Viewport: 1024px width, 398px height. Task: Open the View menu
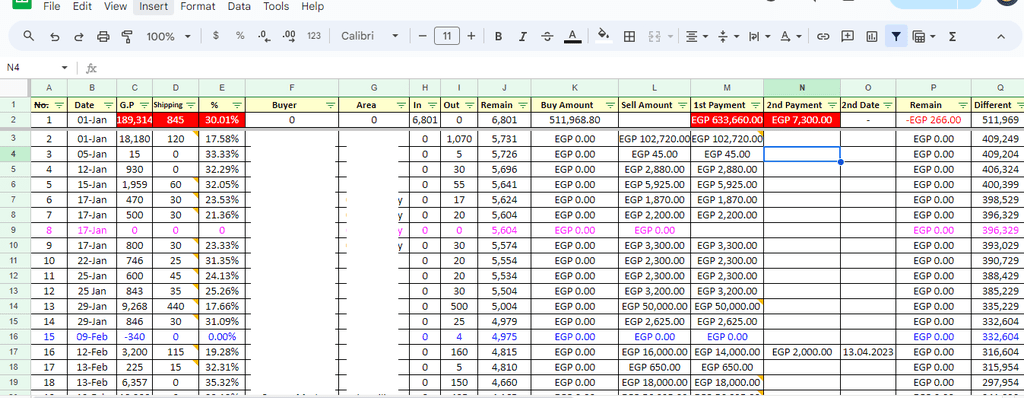(116, 7)
